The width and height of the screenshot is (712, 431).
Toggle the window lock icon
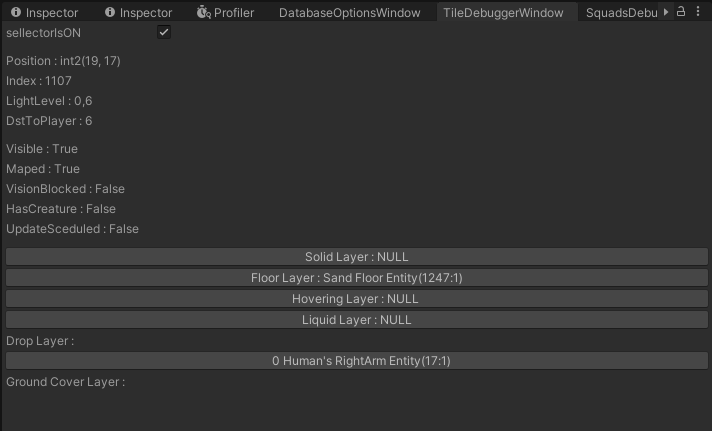click(681, 11)
